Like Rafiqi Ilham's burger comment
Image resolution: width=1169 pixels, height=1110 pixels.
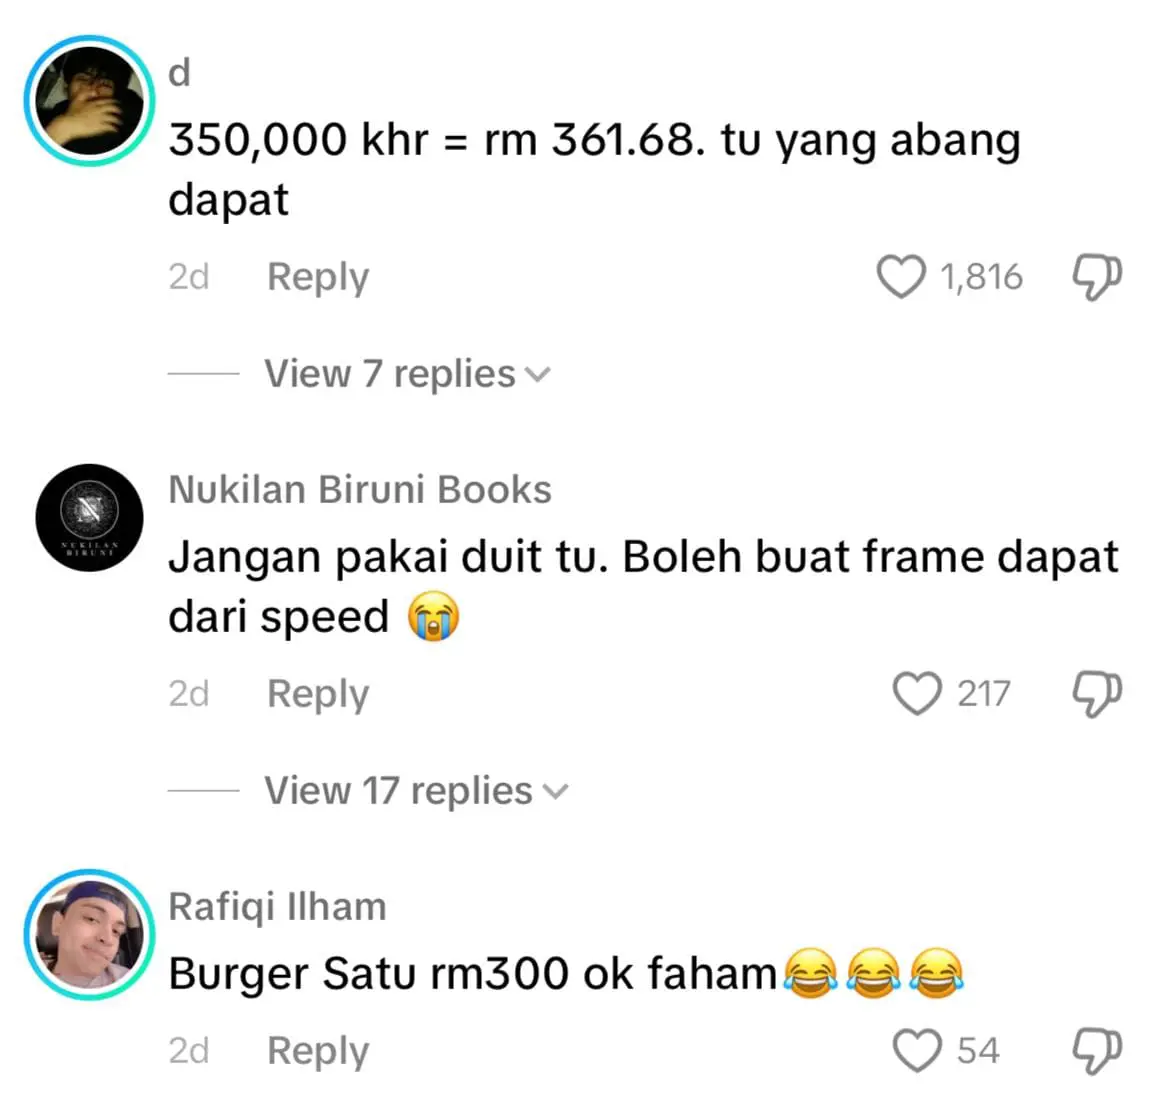(917, 1050)
